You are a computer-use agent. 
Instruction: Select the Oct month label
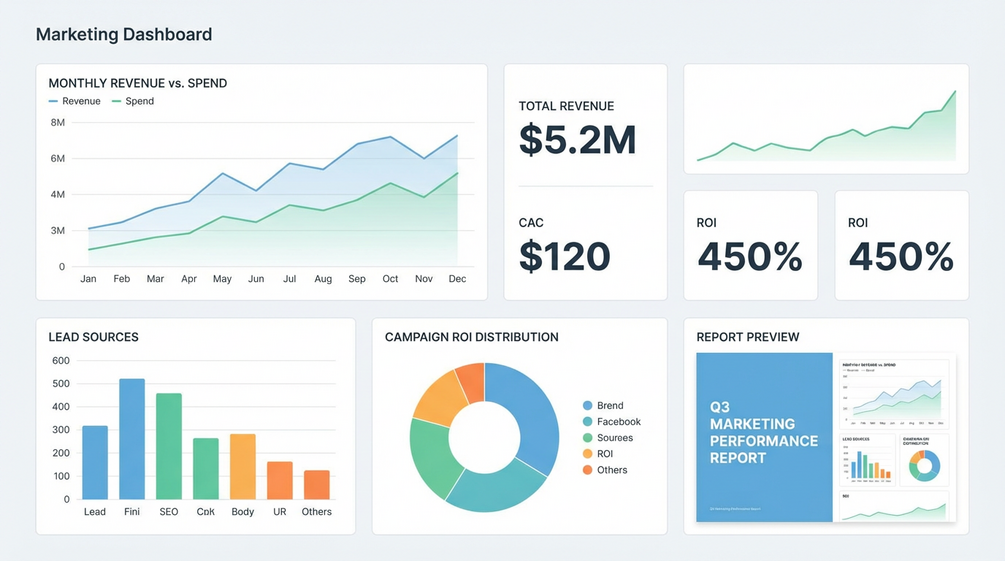pos(390,279)
